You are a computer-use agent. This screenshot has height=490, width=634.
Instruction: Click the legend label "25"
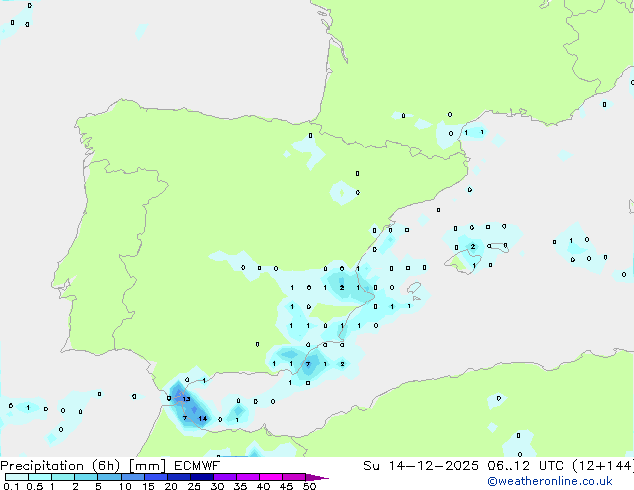[x=194, y=486]
